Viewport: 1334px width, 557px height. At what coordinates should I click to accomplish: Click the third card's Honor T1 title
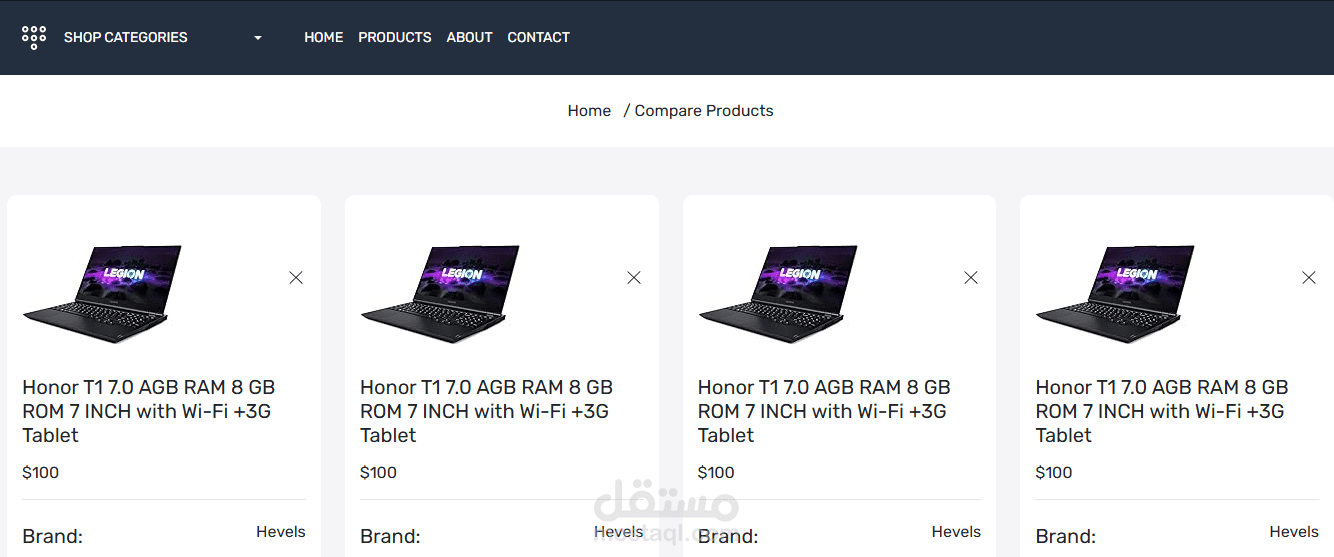coord(824,411)
